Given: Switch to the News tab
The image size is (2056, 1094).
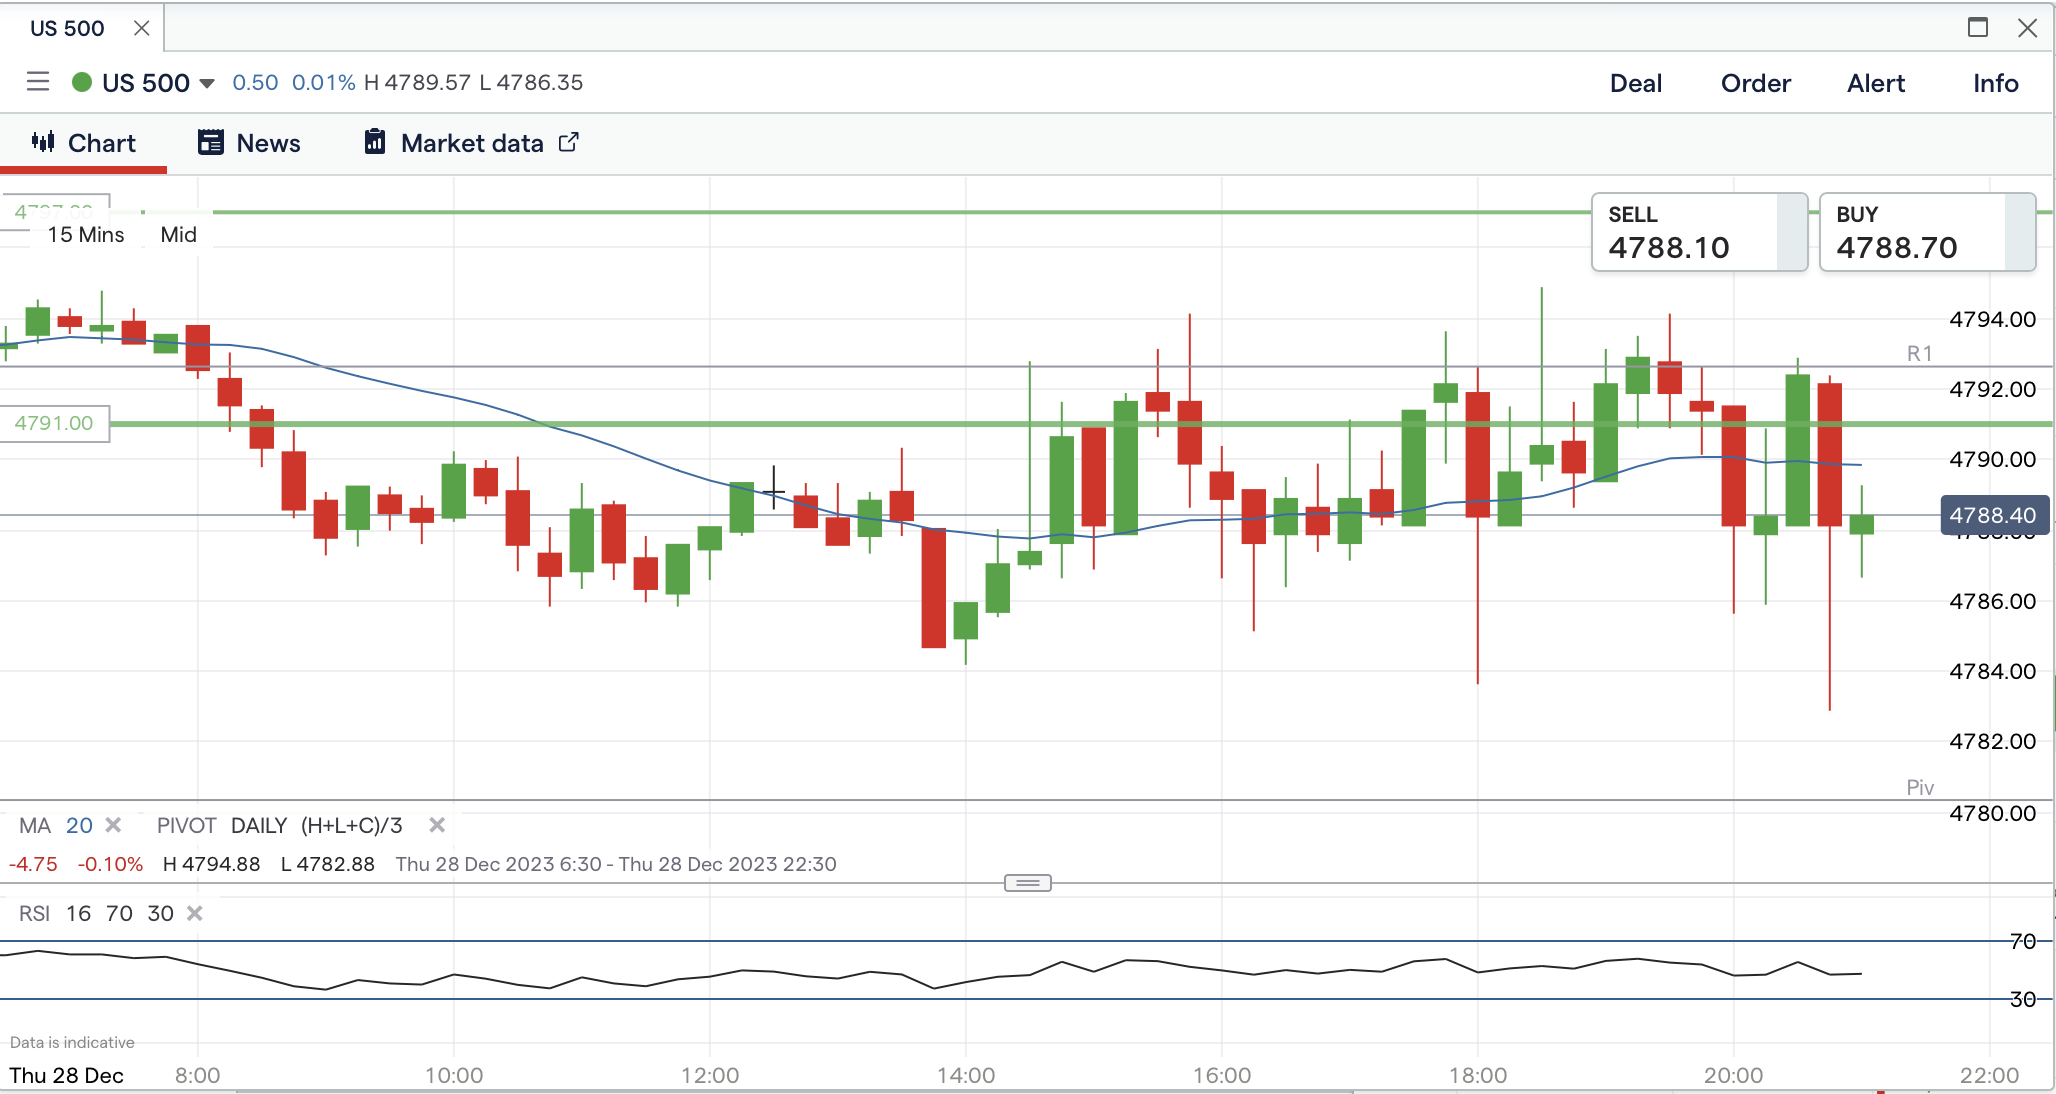Looking at the screenshot, I should [249, 143].
